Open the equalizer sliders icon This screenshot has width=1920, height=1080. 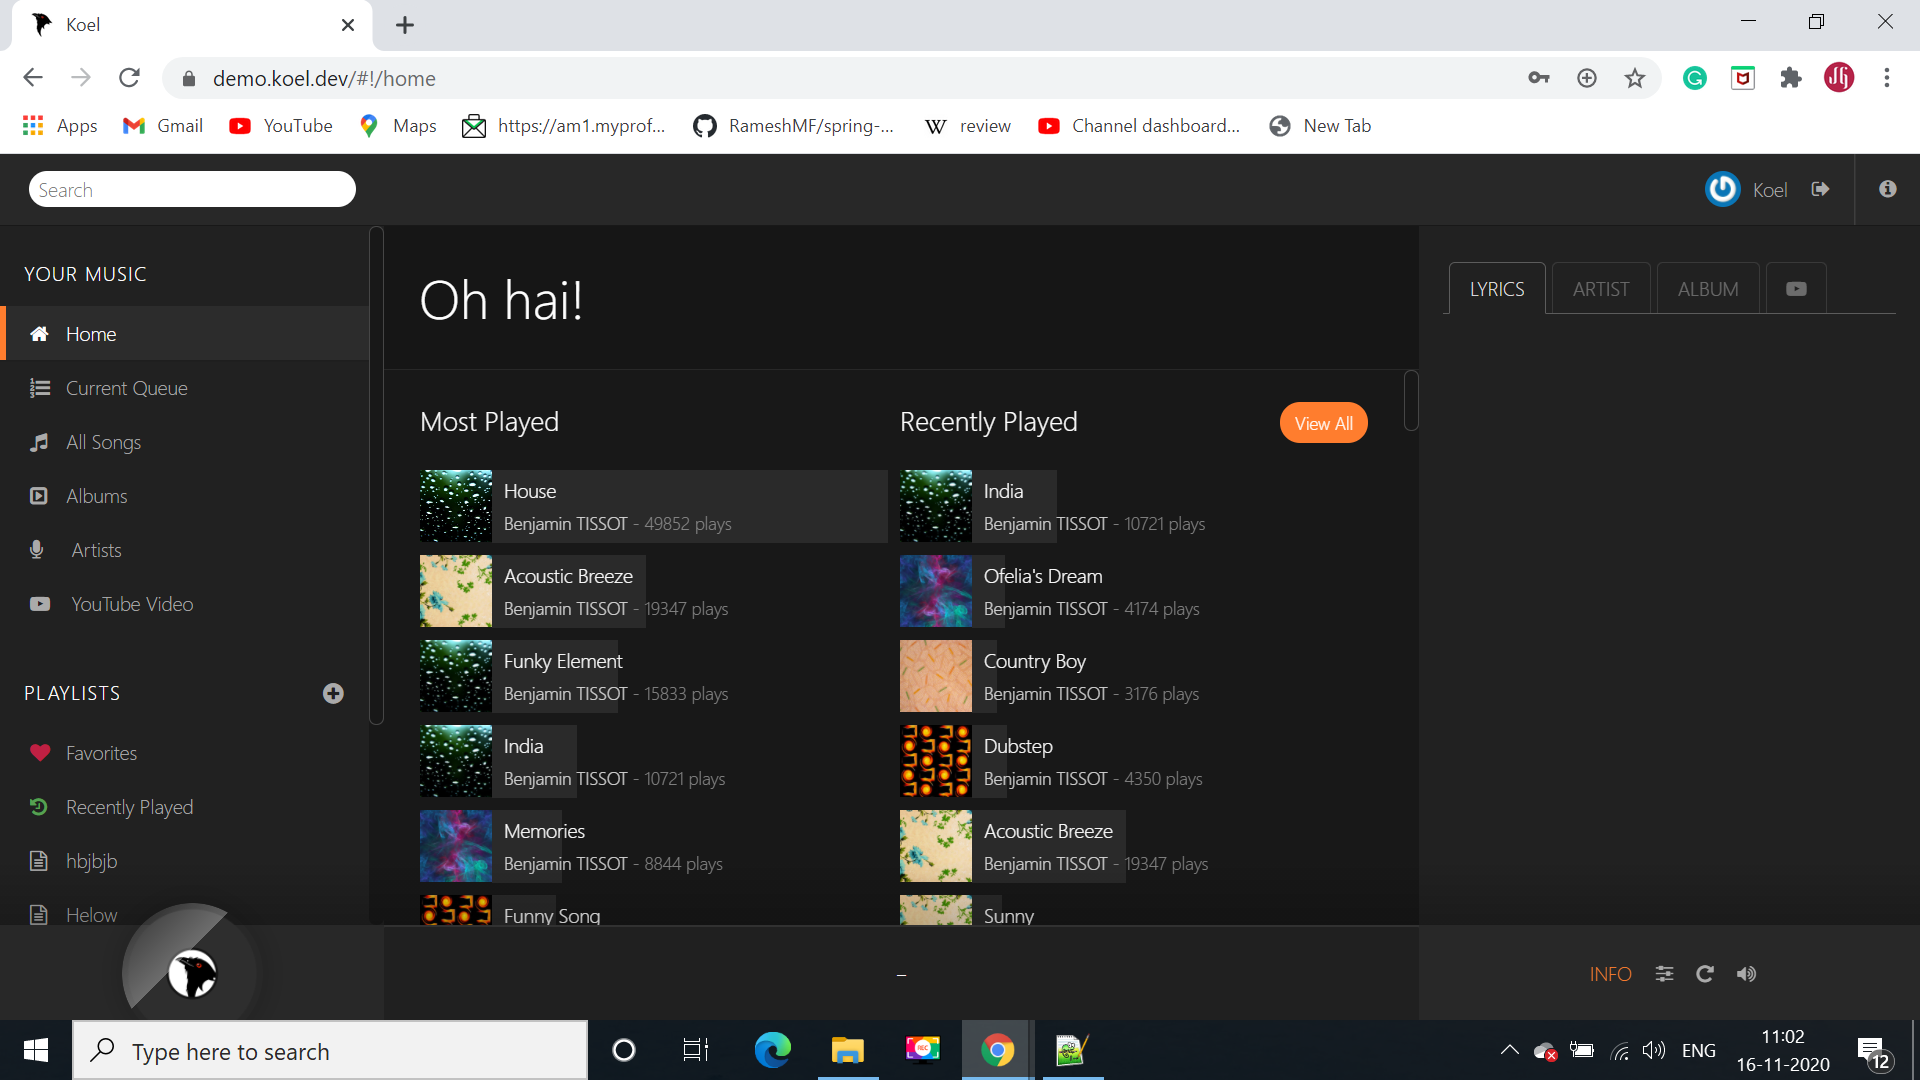pos(1664,974)
